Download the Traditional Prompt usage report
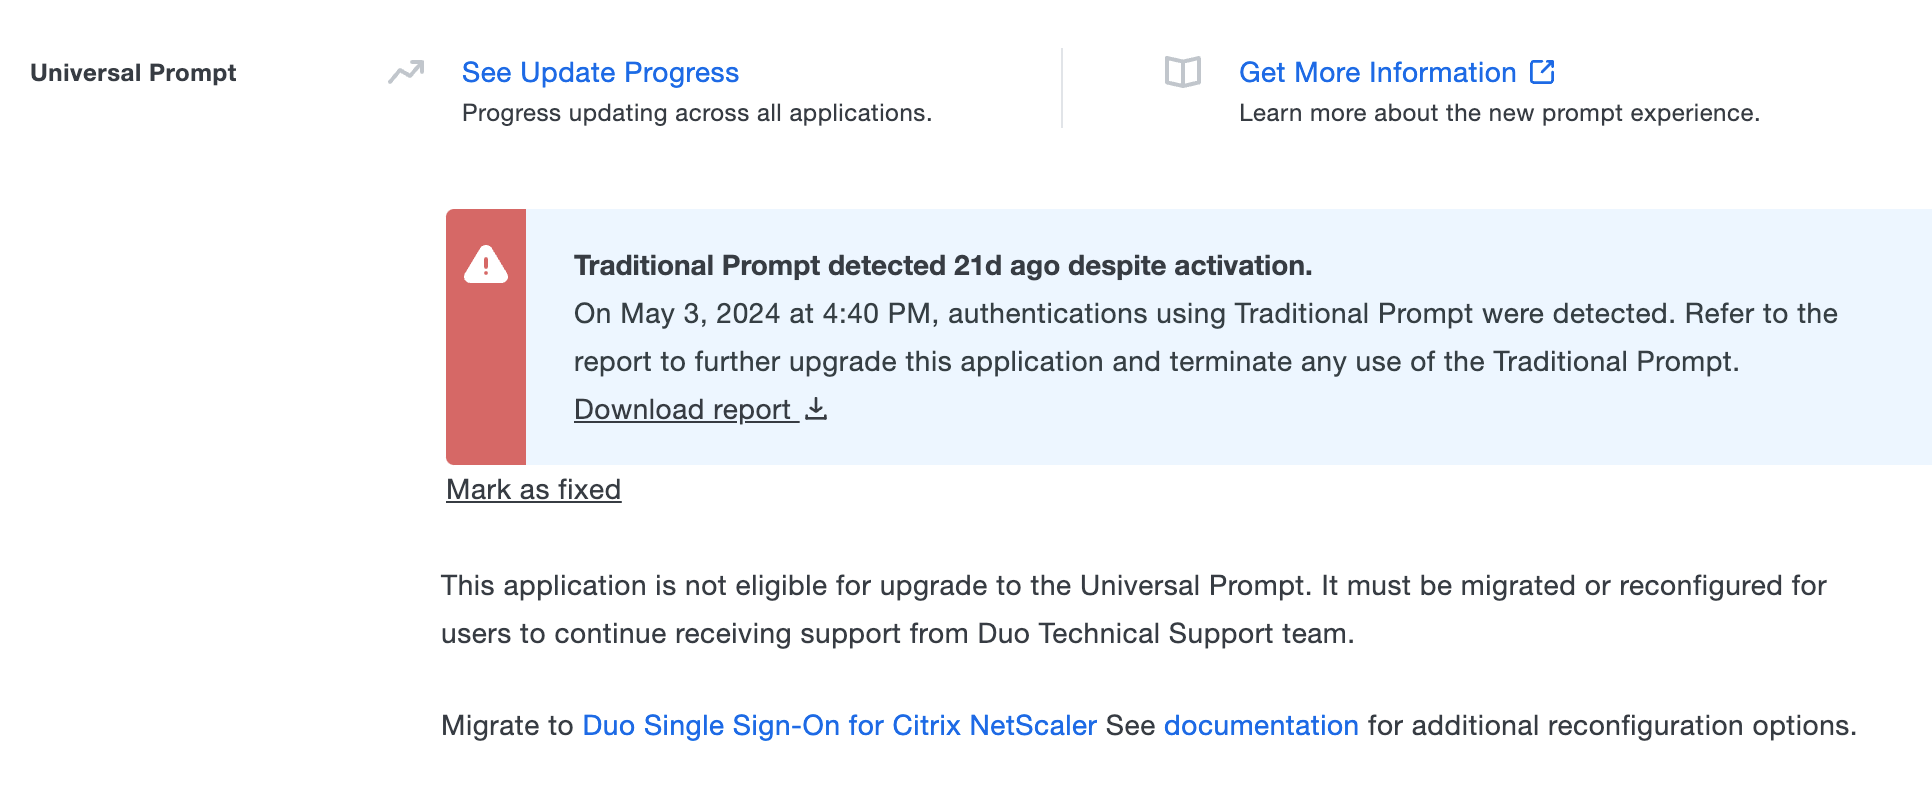This screenshot has height=790, width=1932. 683,409
